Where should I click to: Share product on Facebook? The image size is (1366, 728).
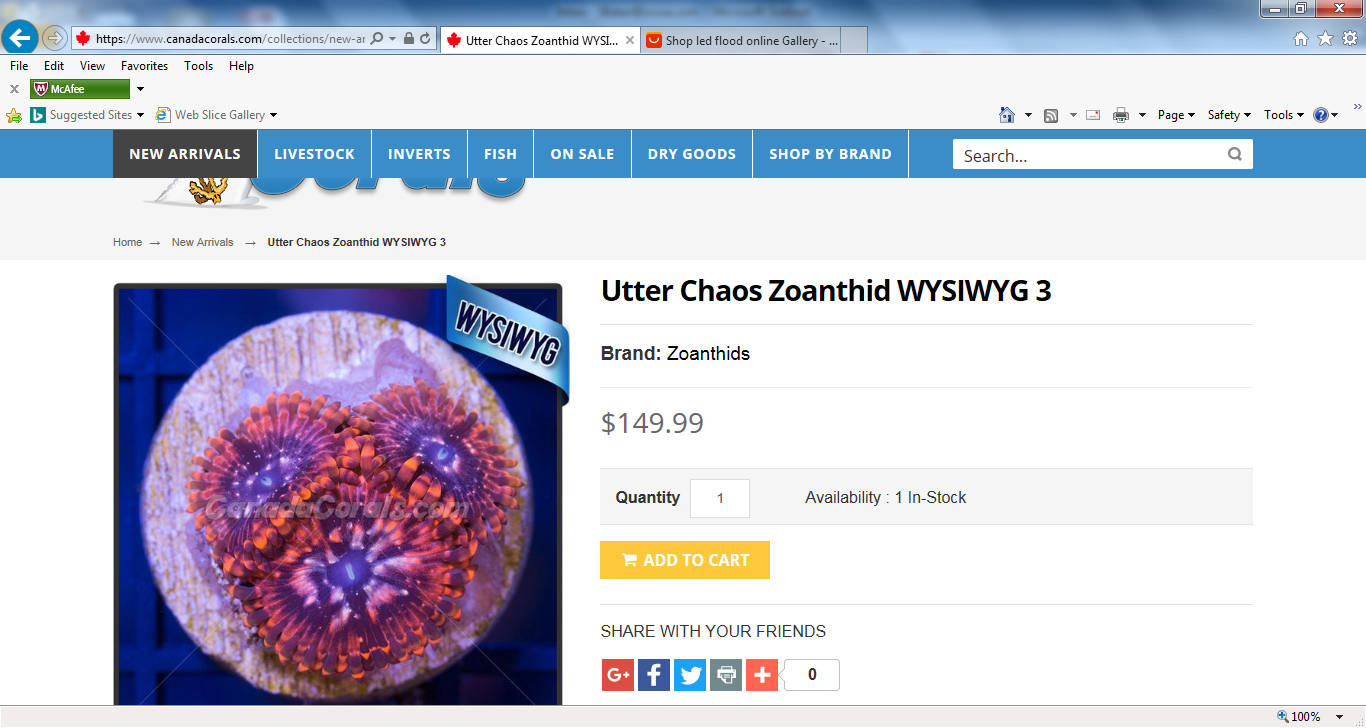pyautogui.click(x=653, y=675)
